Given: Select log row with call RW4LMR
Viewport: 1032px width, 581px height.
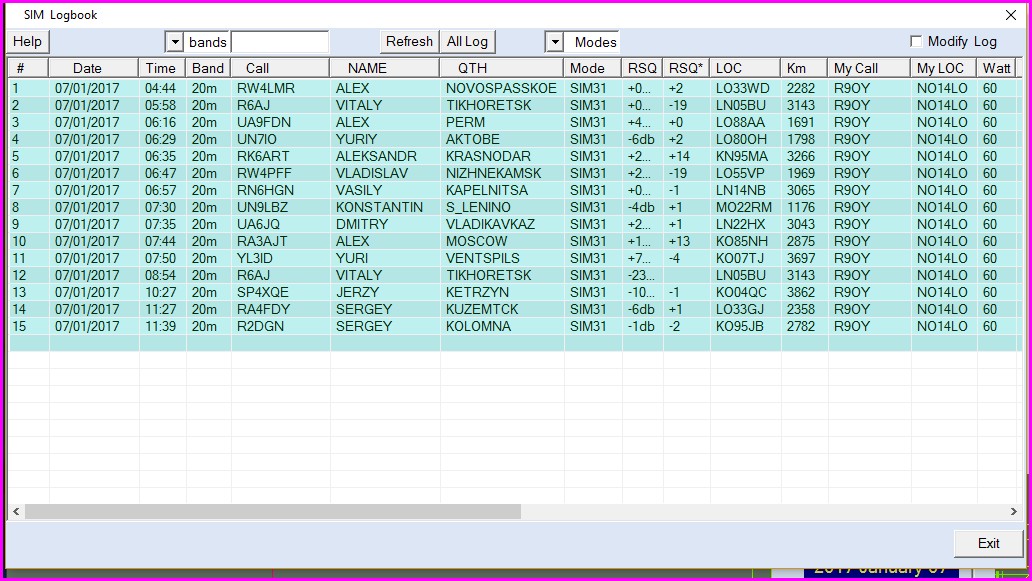Looking at the screenshot, I should click(265, 88).
